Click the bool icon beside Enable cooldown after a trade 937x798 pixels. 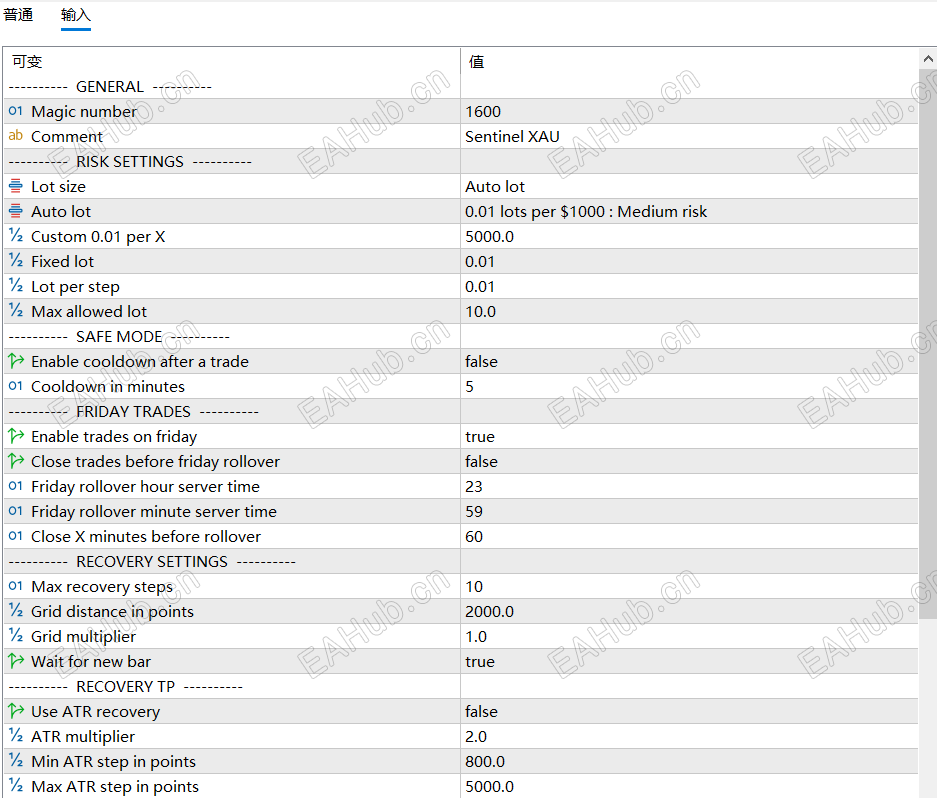(x=16, y=361)
